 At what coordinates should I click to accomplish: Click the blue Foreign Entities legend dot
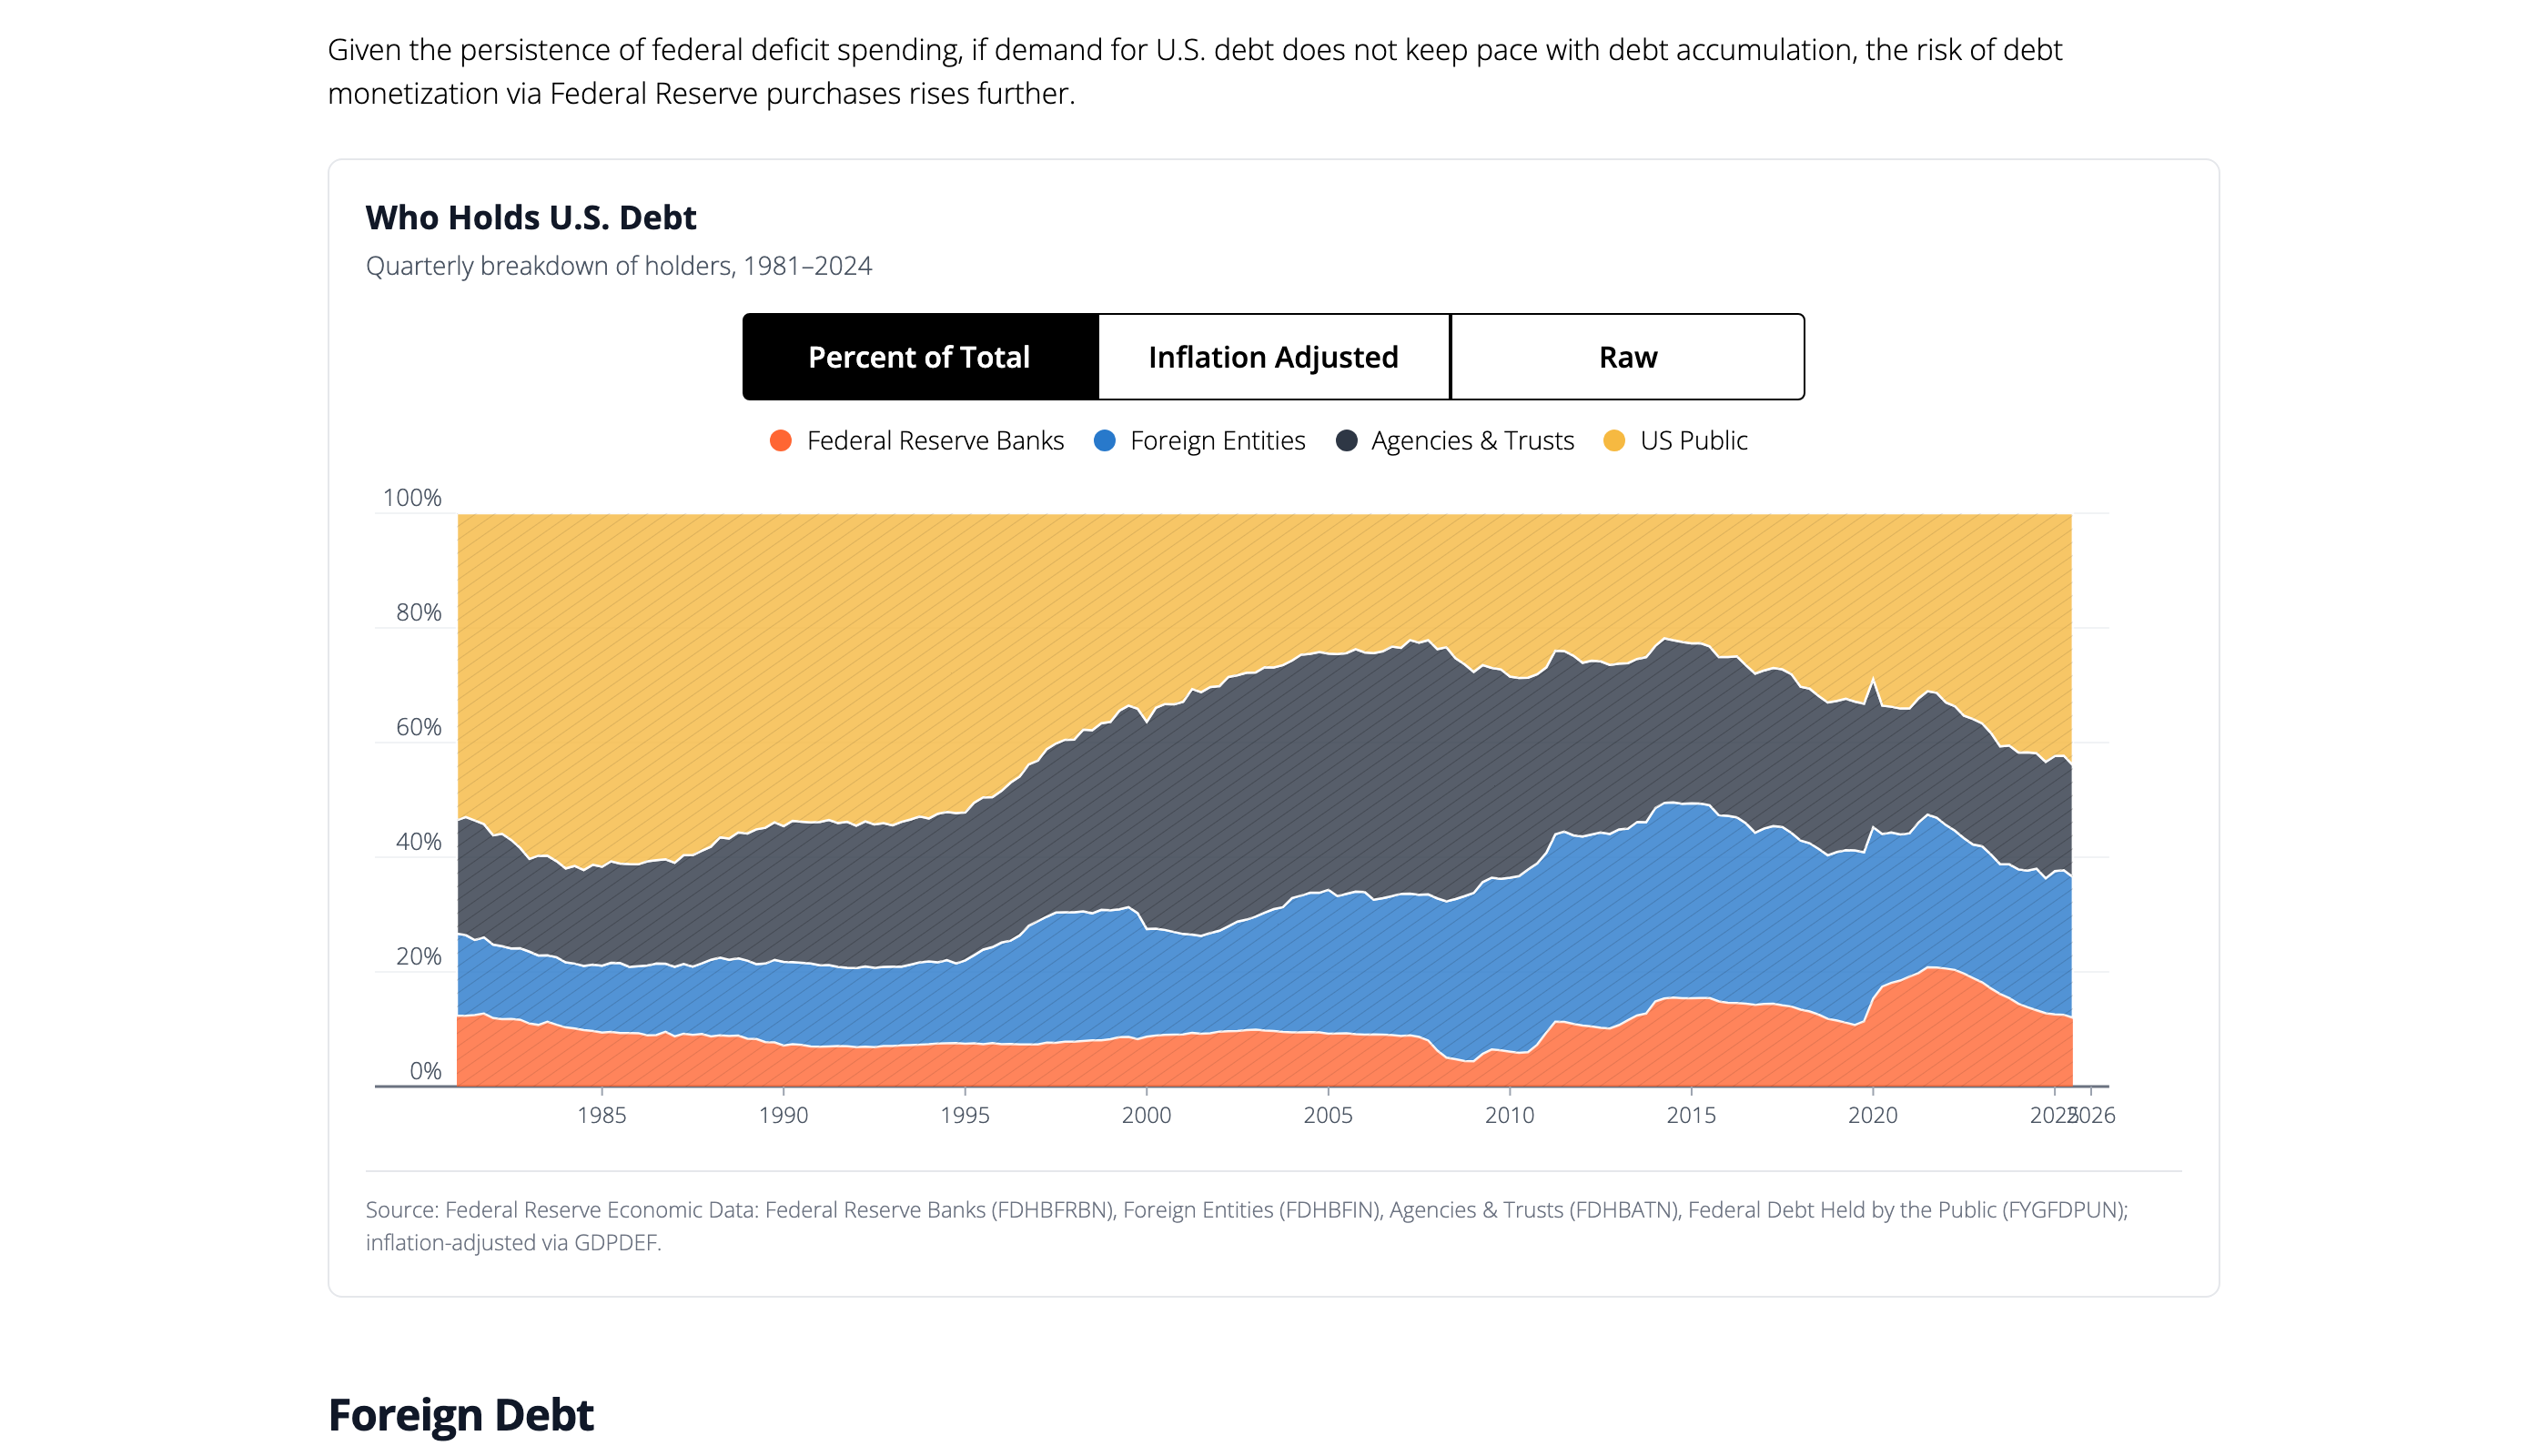(1105, 441)
